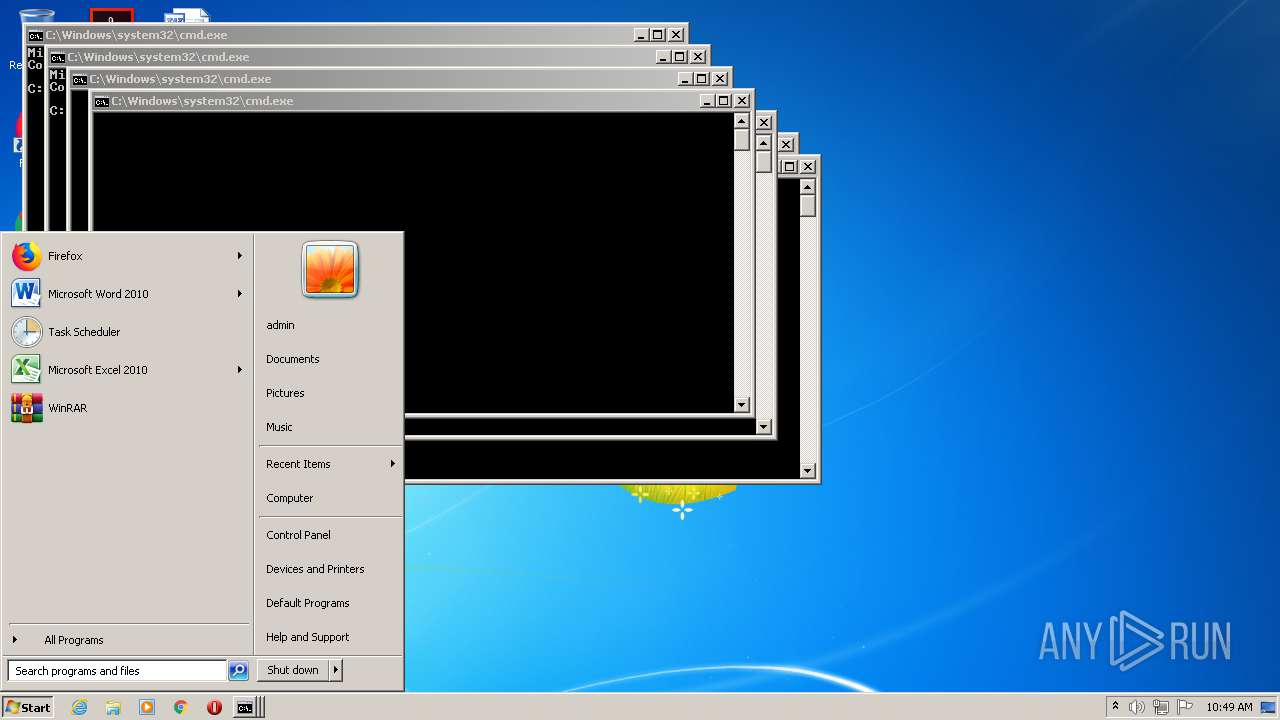
Task: Click scroll up arrow in frontmost cmd window
Action: tap(741, 121)
